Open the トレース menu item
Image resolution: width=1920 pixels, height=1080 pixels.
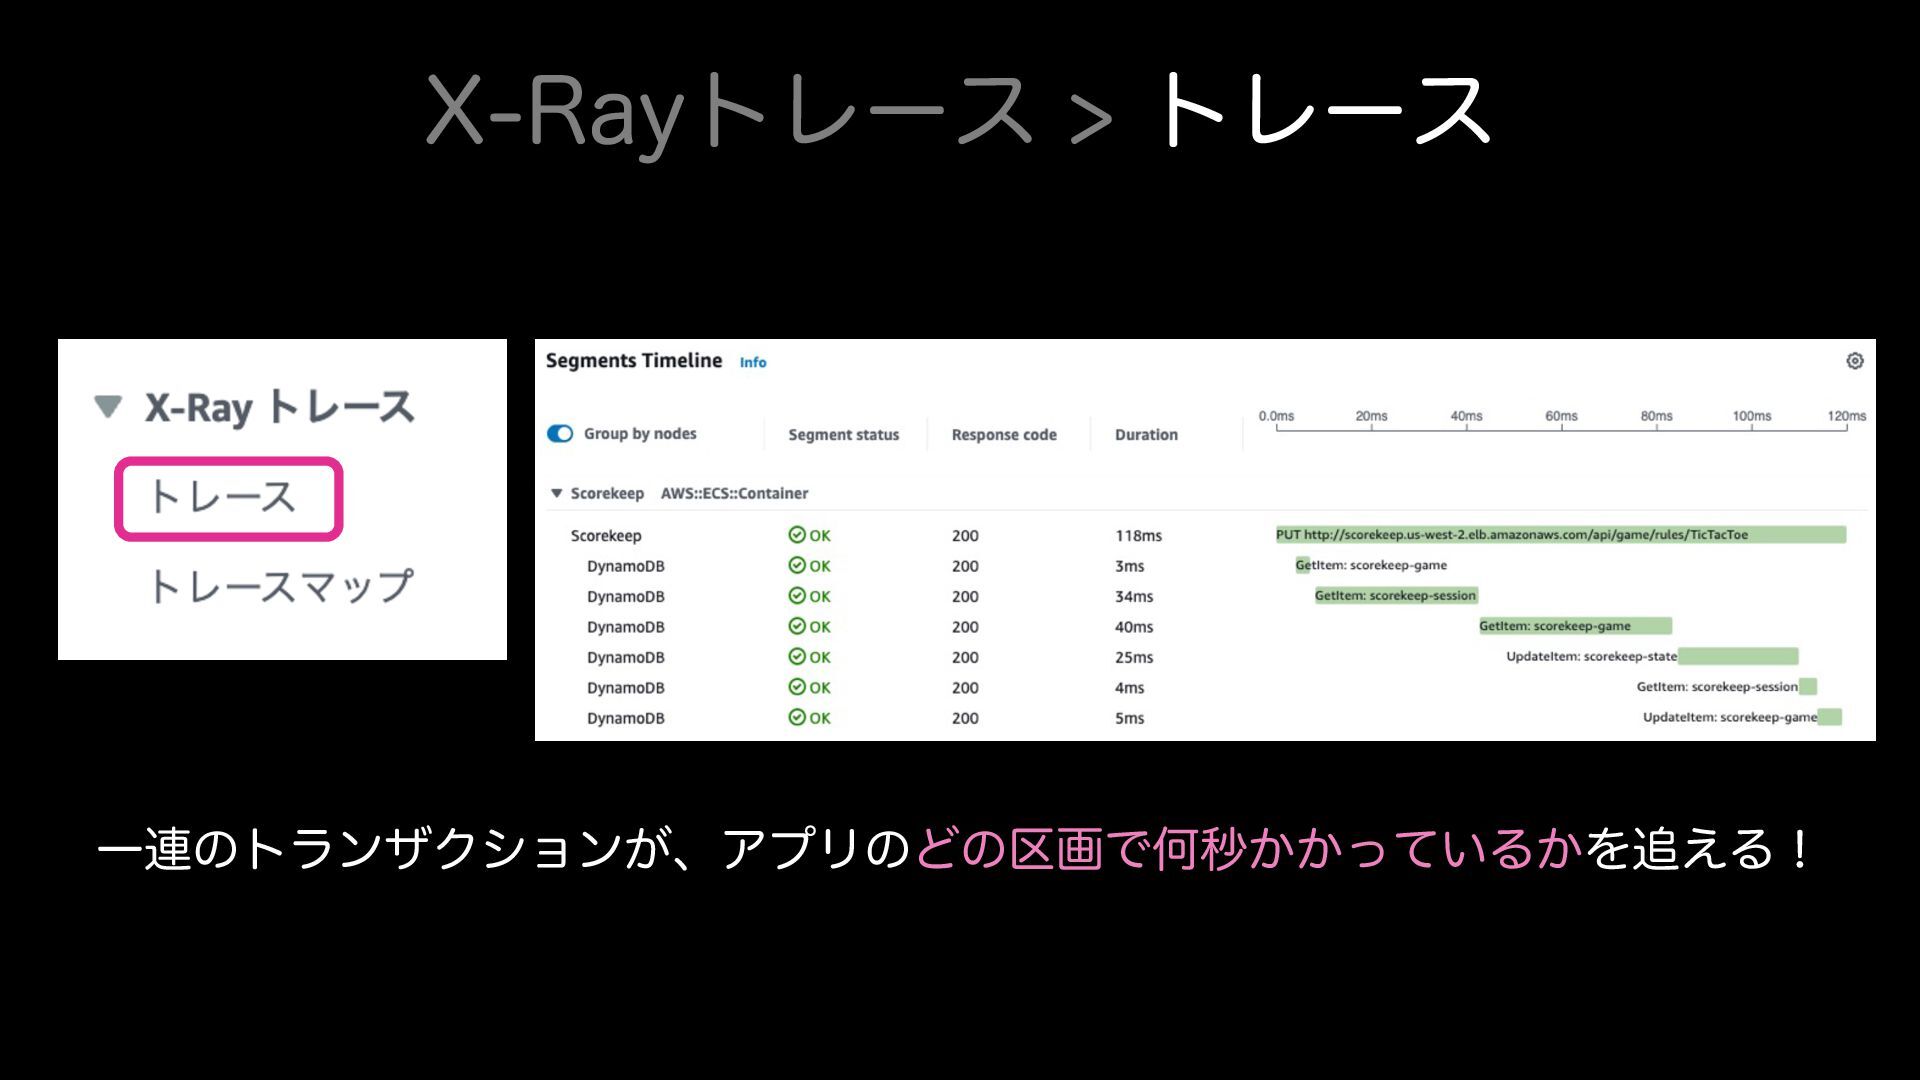(222, 498)
